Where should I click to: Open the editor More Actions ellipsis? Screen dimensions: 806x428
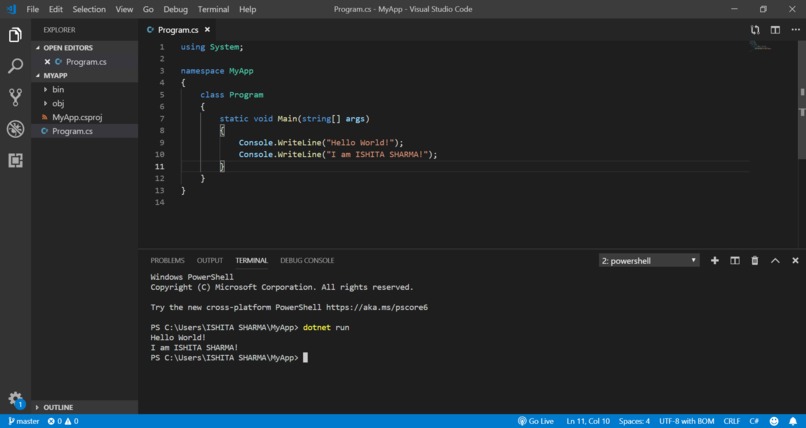[795, 30]
